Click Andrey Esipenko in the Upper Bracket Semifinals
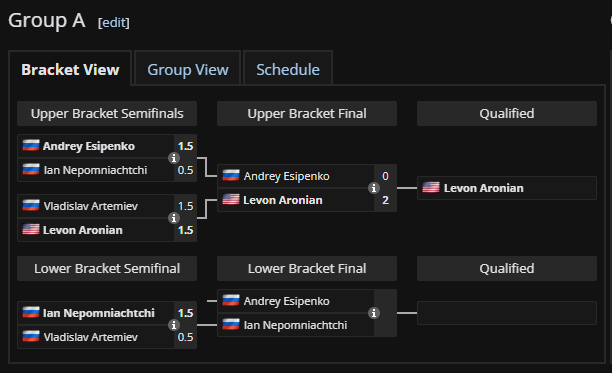Image resolution: width=612 pixels, height=373 pixels. 89,146
